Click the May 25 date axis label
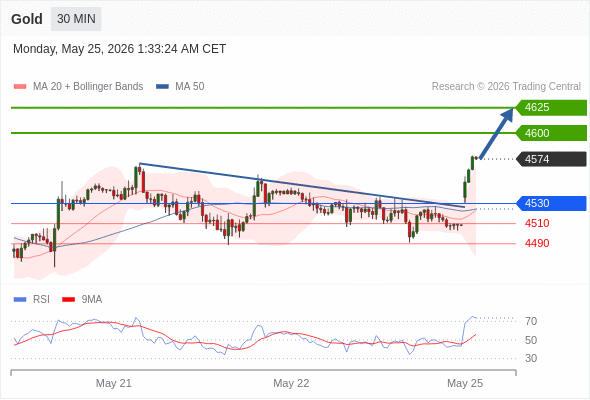590x400 pixels. [x=465, y=383]
